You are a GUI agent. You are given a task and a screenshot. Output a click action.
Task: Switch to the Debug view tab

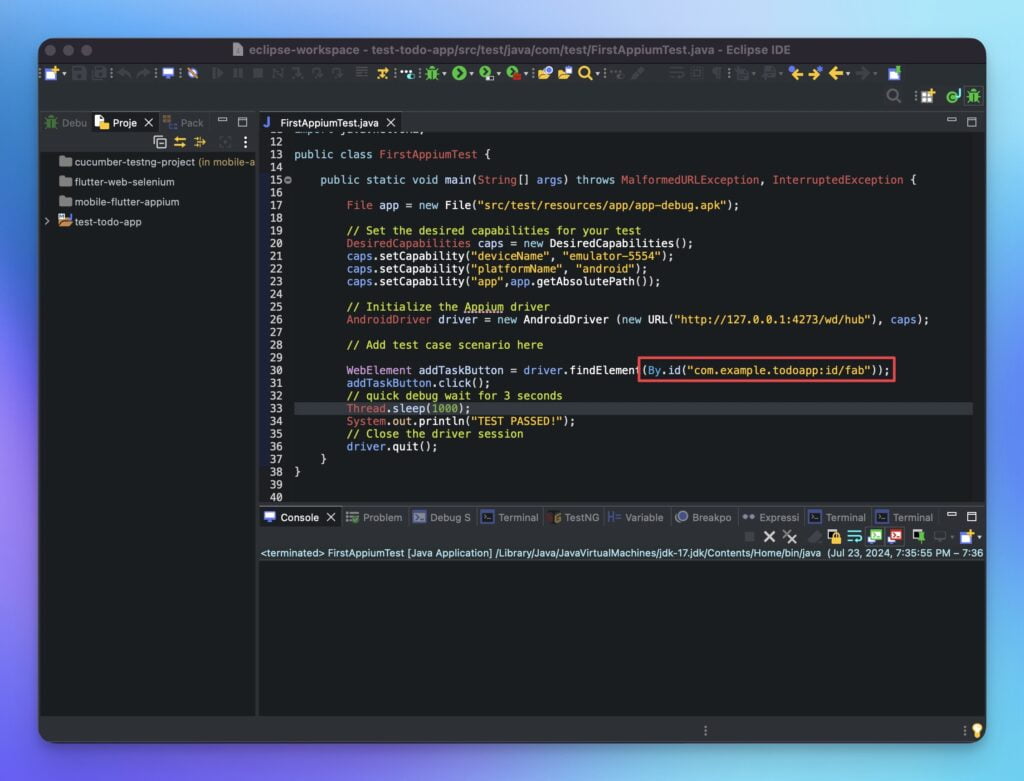[65, 123]
